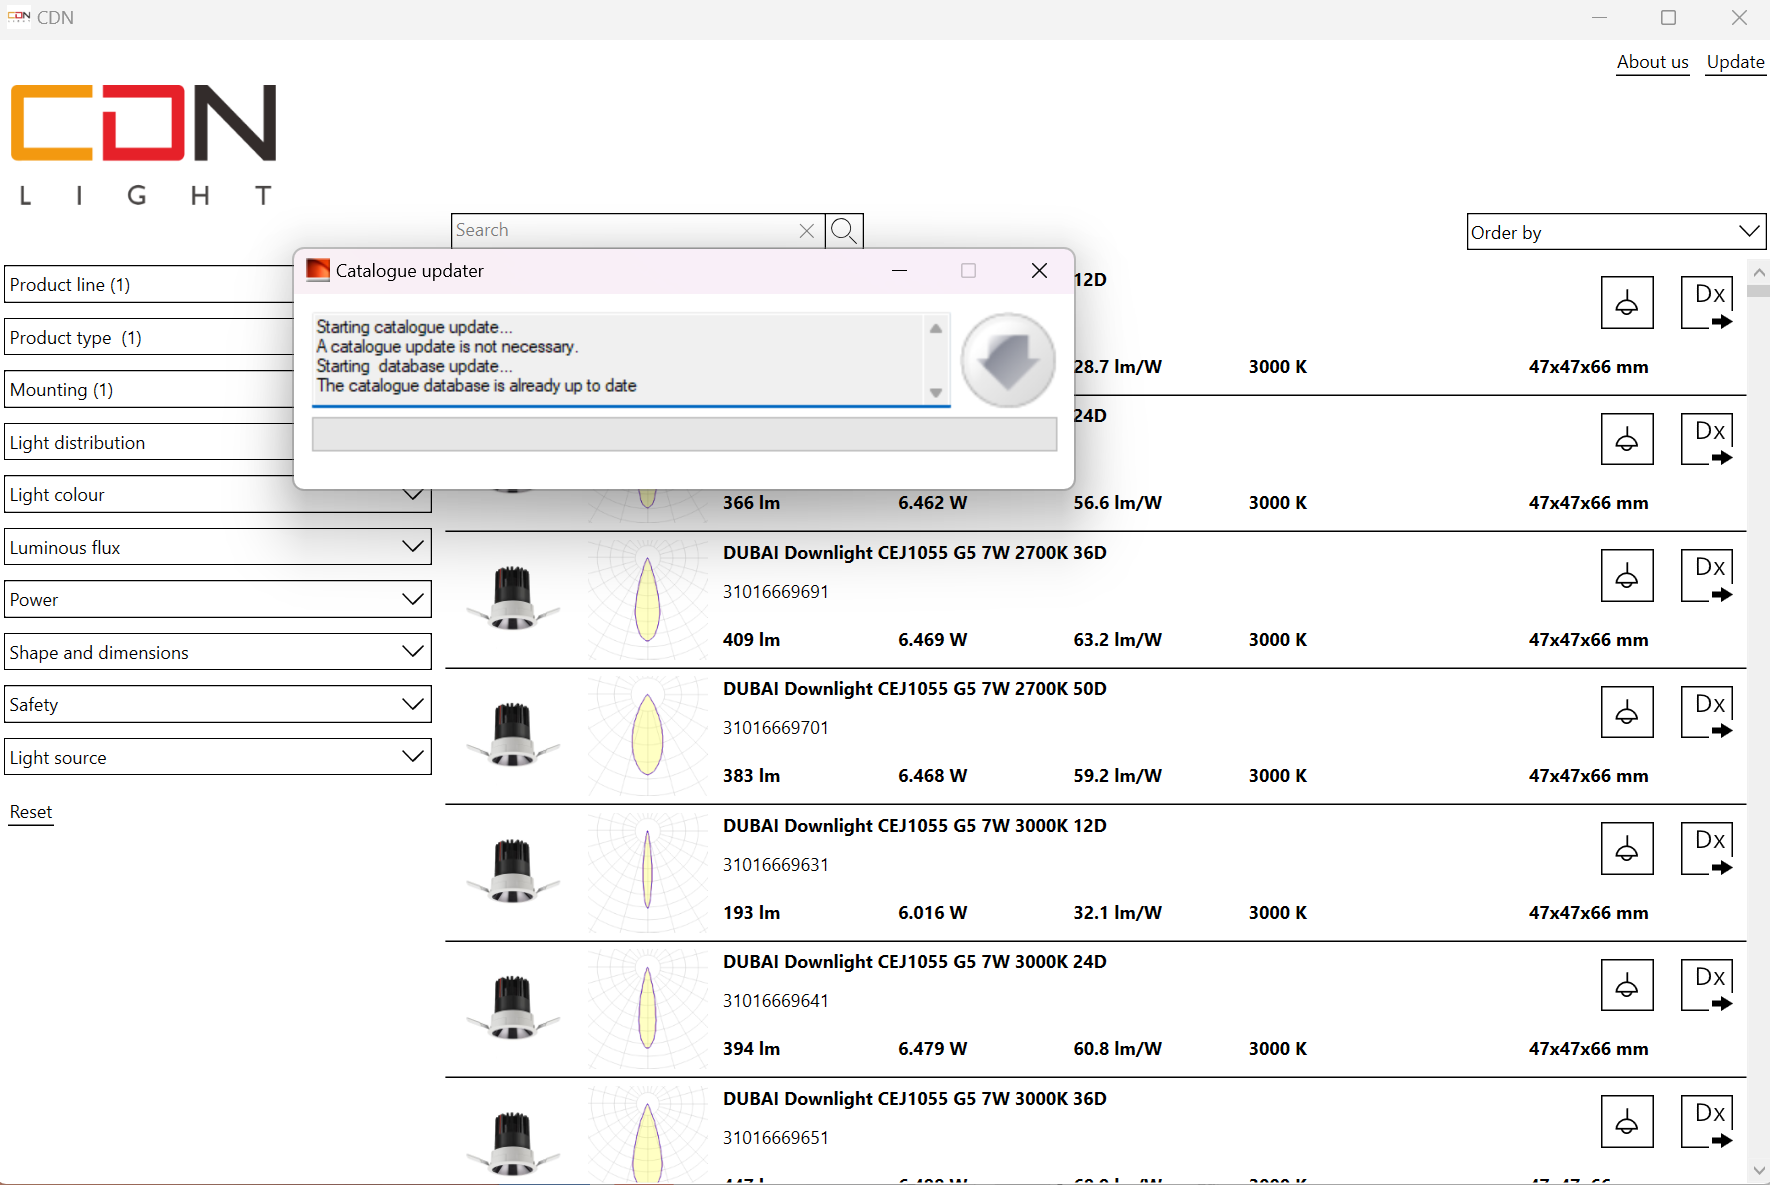Click Dx export icon for 3000K 12D
Image resolution: width=1770 pixels, height=1185 pixels.
[x=1708, y=849]
